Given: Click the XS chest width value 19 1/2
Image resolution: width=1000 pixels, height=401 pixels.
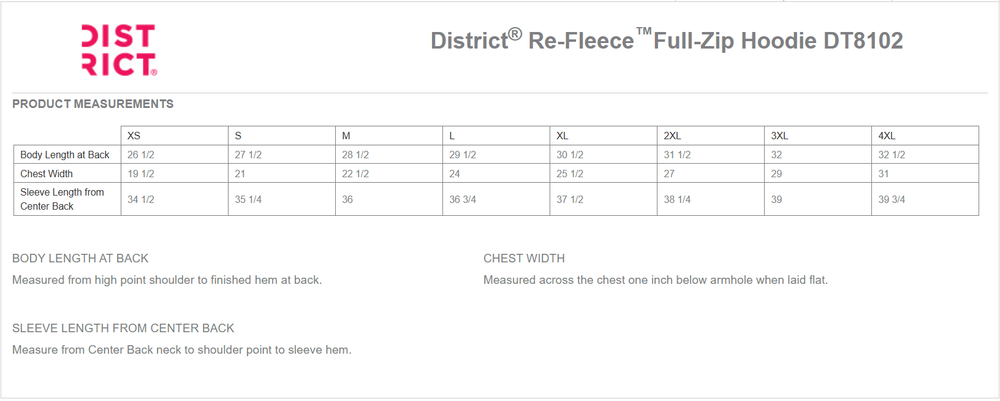Looking at the screenshot, I should [141, 173].
